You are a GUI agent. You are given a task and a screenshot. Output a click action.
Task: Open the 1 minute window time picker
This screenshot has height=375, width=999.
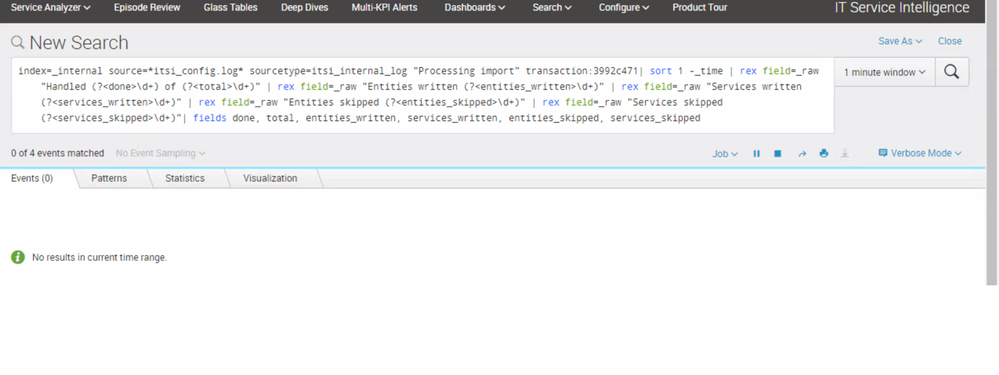pos(884,73)
